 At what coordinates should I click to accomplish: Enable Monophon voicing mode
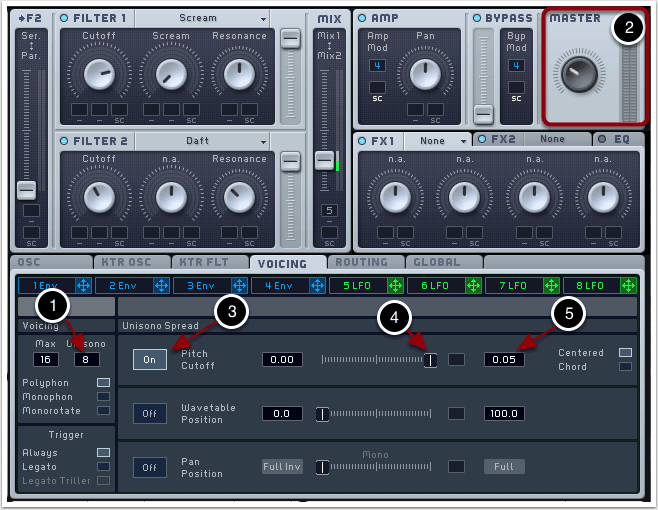tap(103, 396)
